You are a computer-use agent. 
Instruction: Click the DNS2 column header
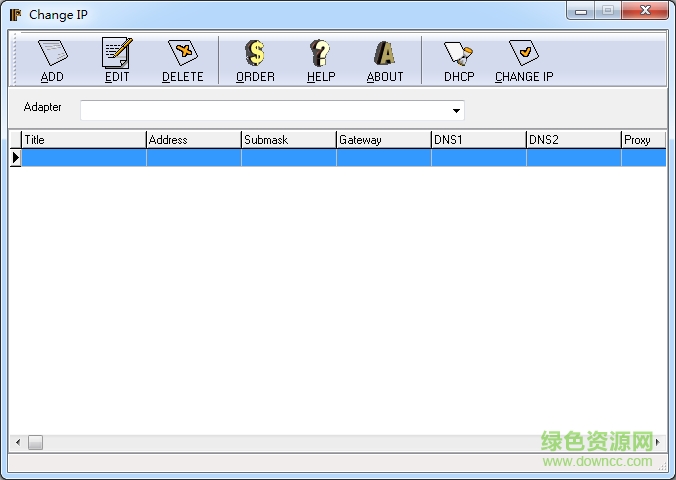point(573,140)
